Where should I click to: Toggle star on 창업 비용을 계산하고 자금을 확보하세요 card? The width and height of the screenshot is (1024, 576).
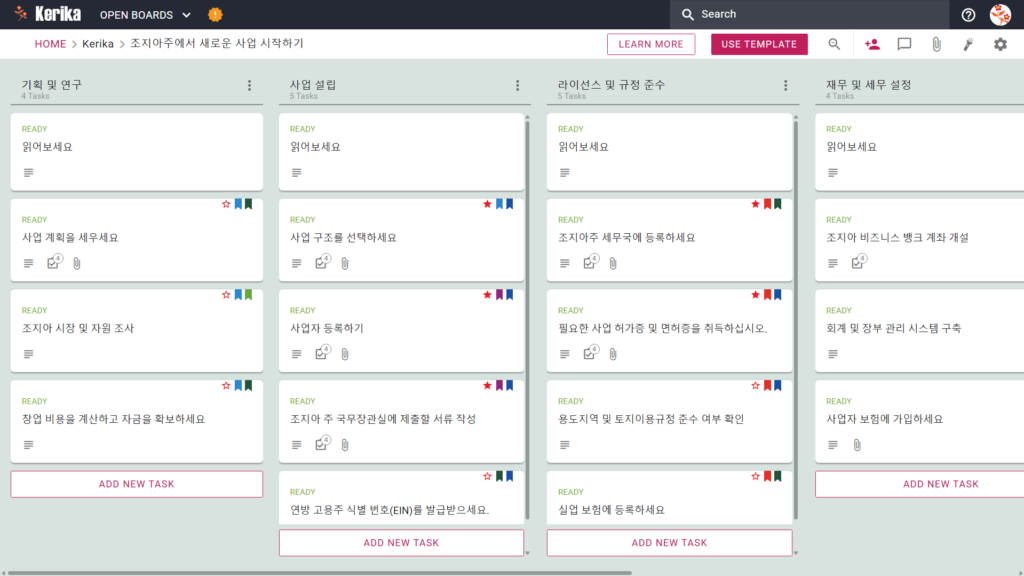pyautogui.click(x=226, y=385)
